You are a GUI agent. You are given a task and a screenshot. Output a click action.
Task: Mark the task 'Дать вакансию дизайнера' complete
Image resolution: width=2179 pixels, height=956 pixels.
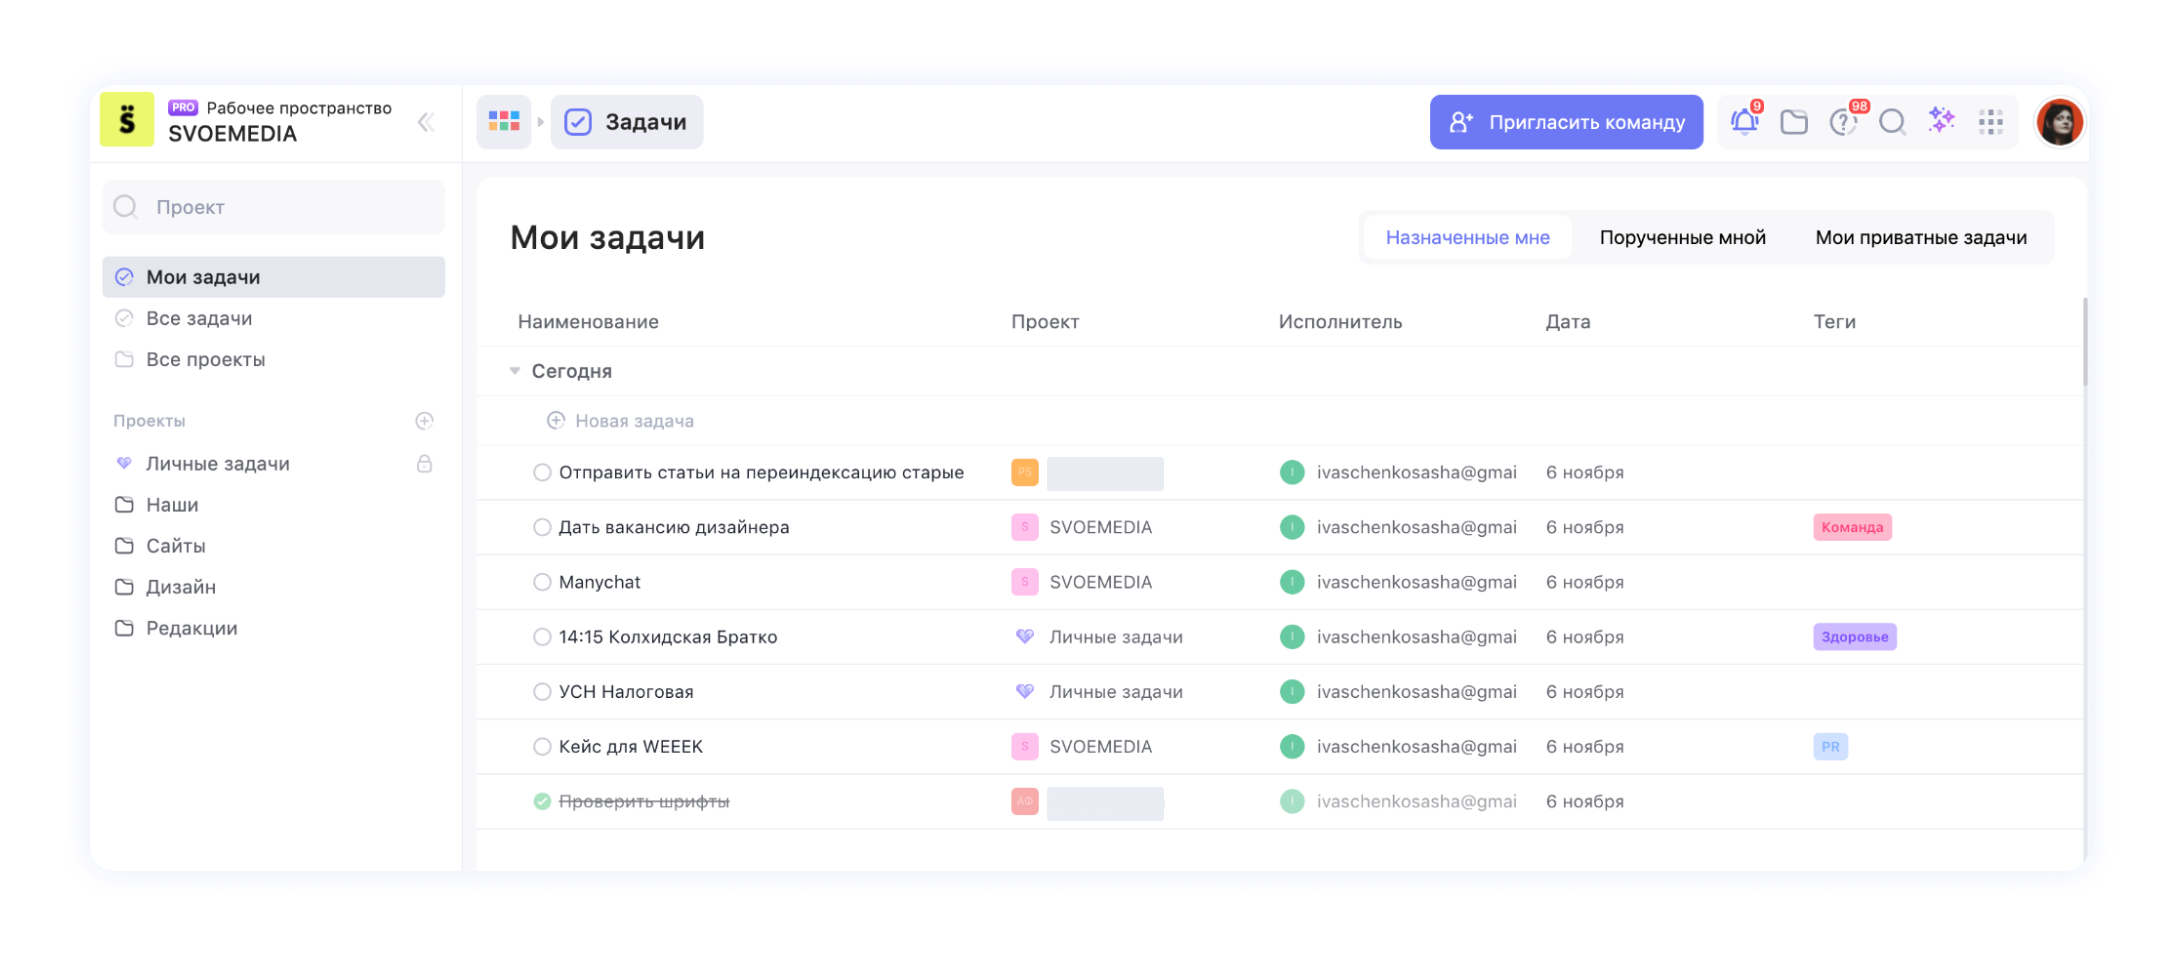tap(542, 527)
